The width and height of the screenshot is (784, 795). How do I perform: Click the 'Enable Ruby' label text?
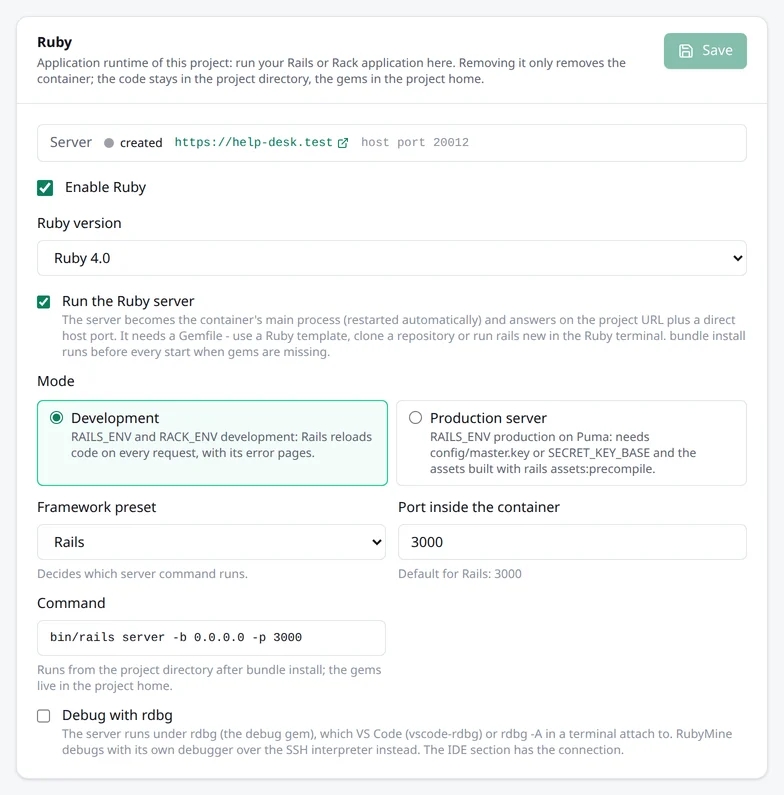point(105,188)
